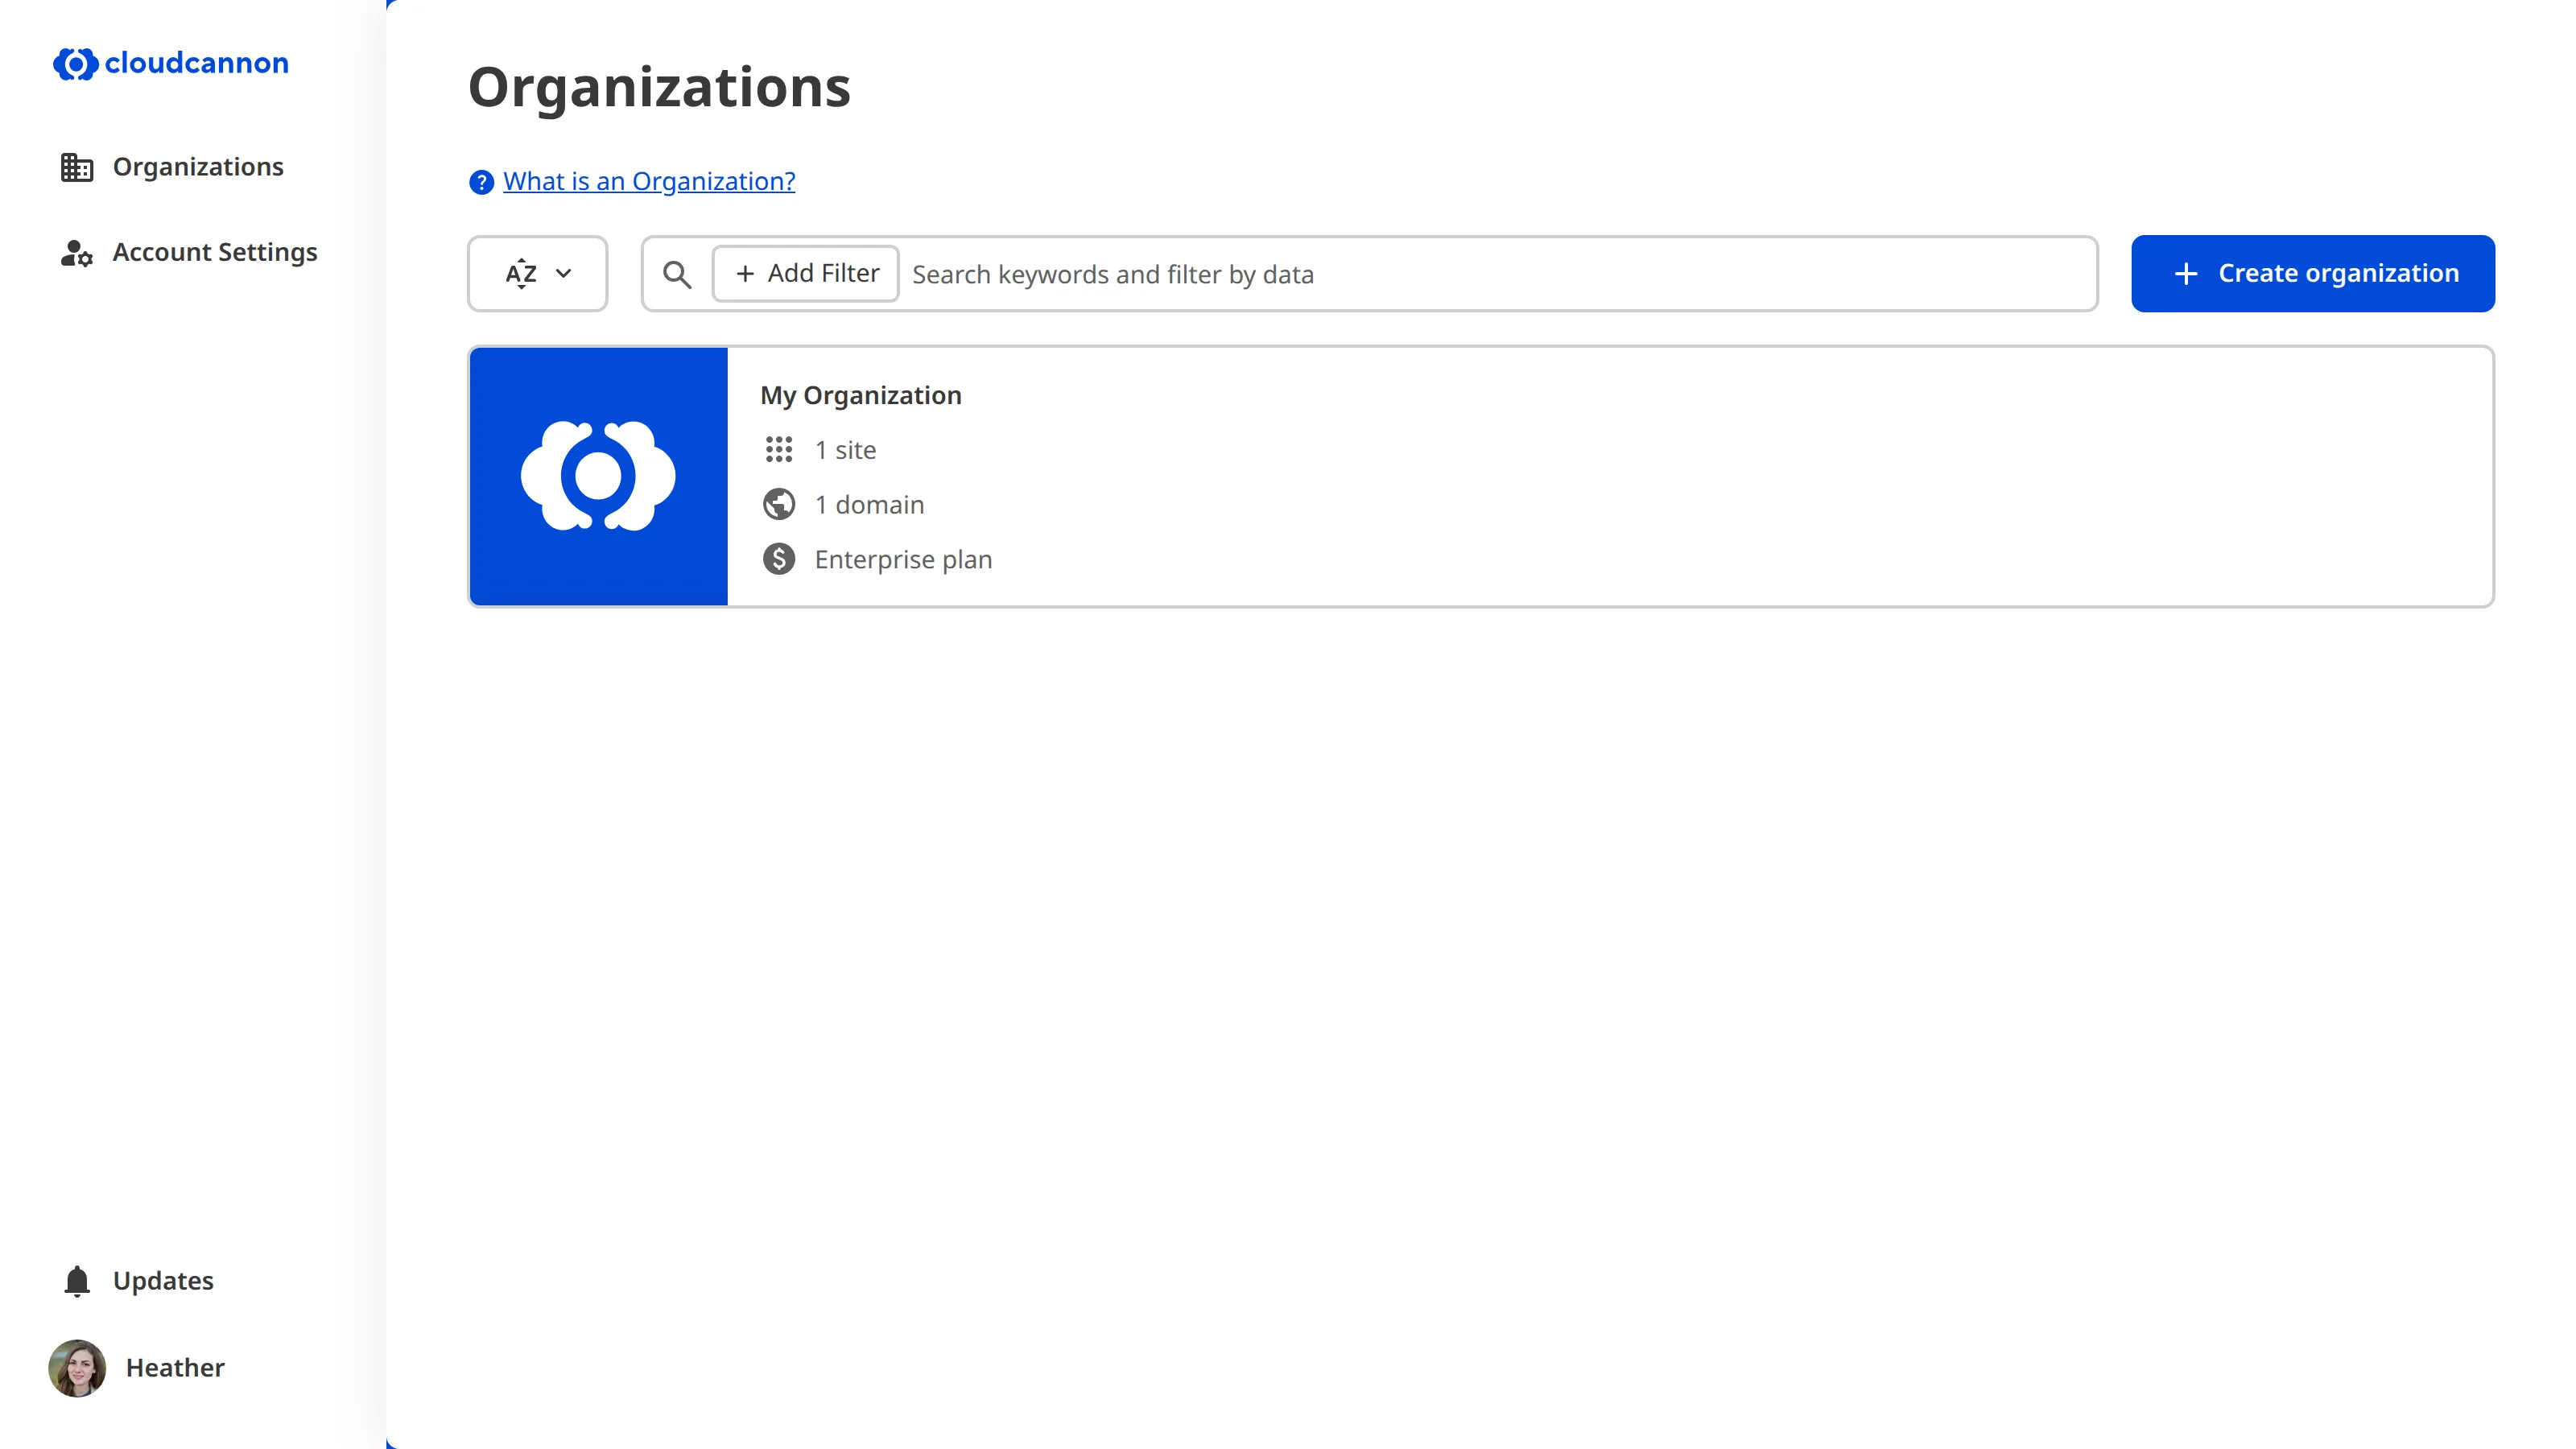The width and height of the screenshot is (2576, 1449).
Task: Click the Account Settings gear-person icon
Action: [76, 252]
